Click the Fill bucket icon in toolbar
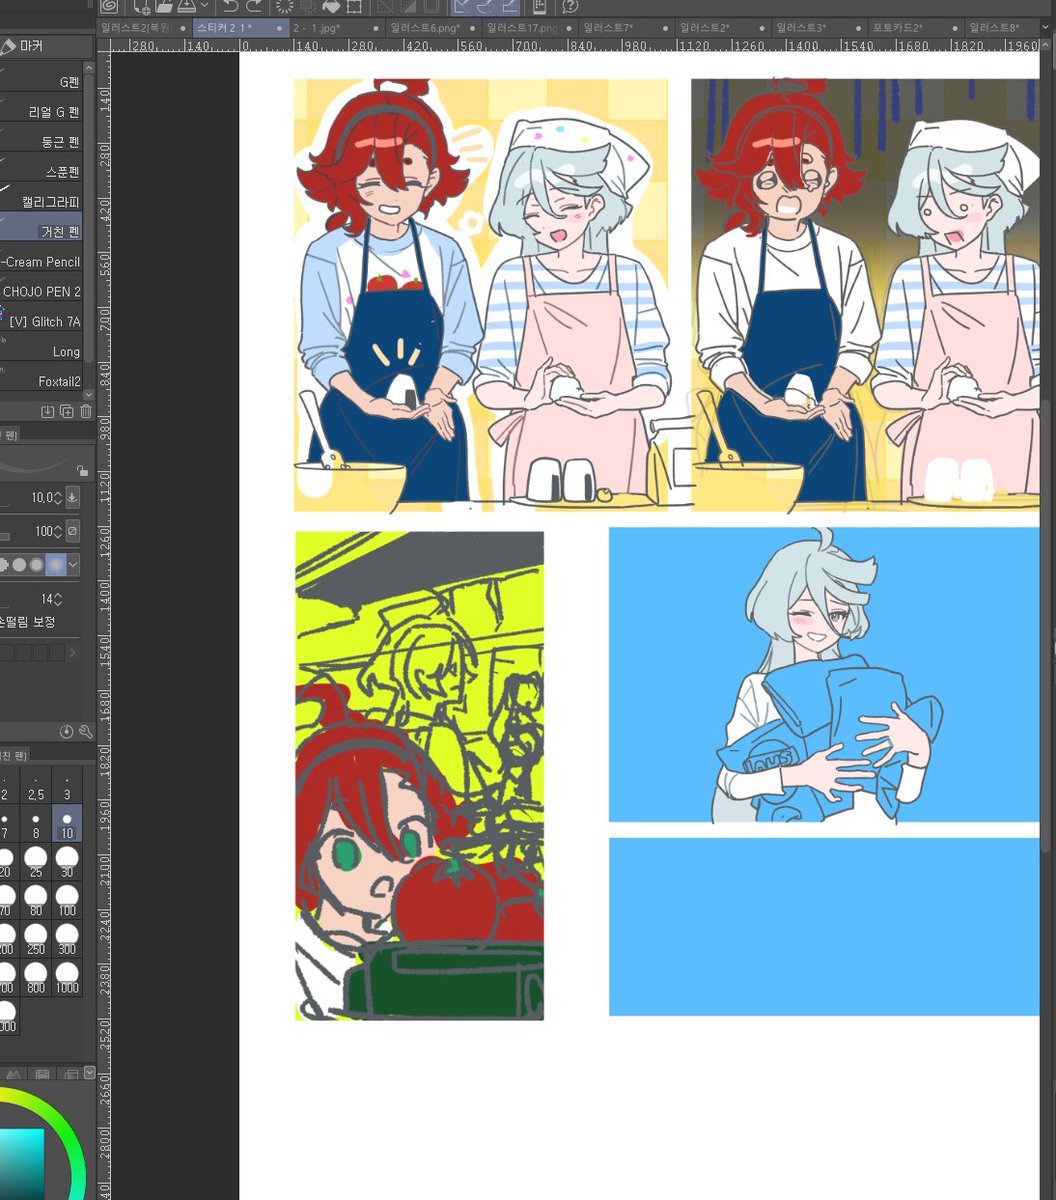 [x=332, y=7]
